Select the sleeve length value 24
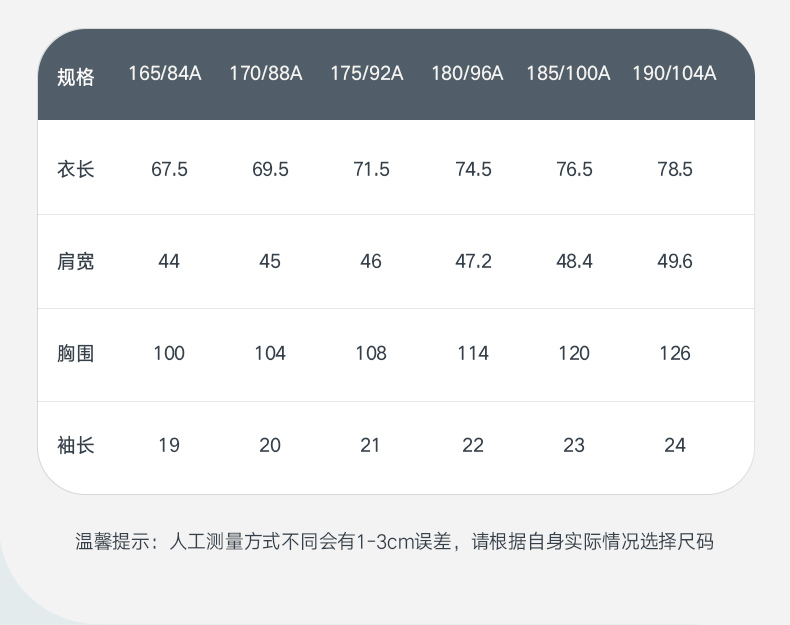Viewport: 790px width, 625px height. pyautogui.click(x=675, y=445)
